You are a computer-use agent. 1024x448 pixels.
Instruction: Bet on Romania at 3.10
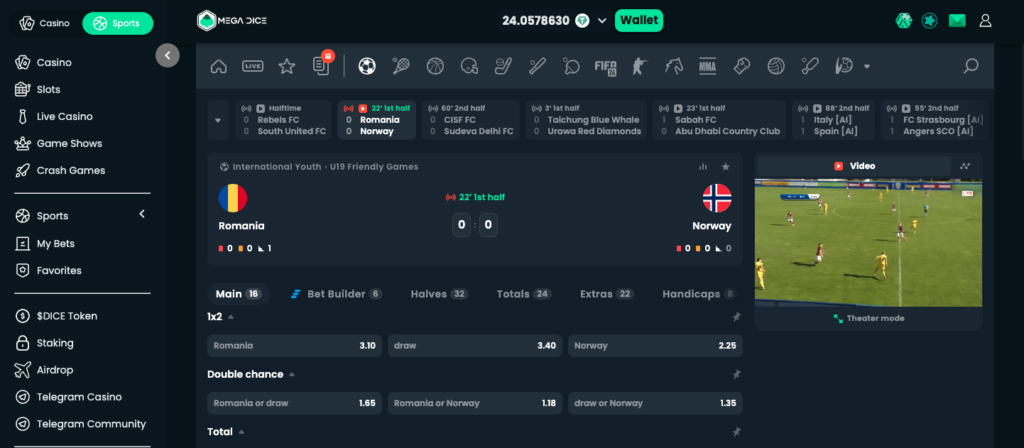tap(295, 345)
